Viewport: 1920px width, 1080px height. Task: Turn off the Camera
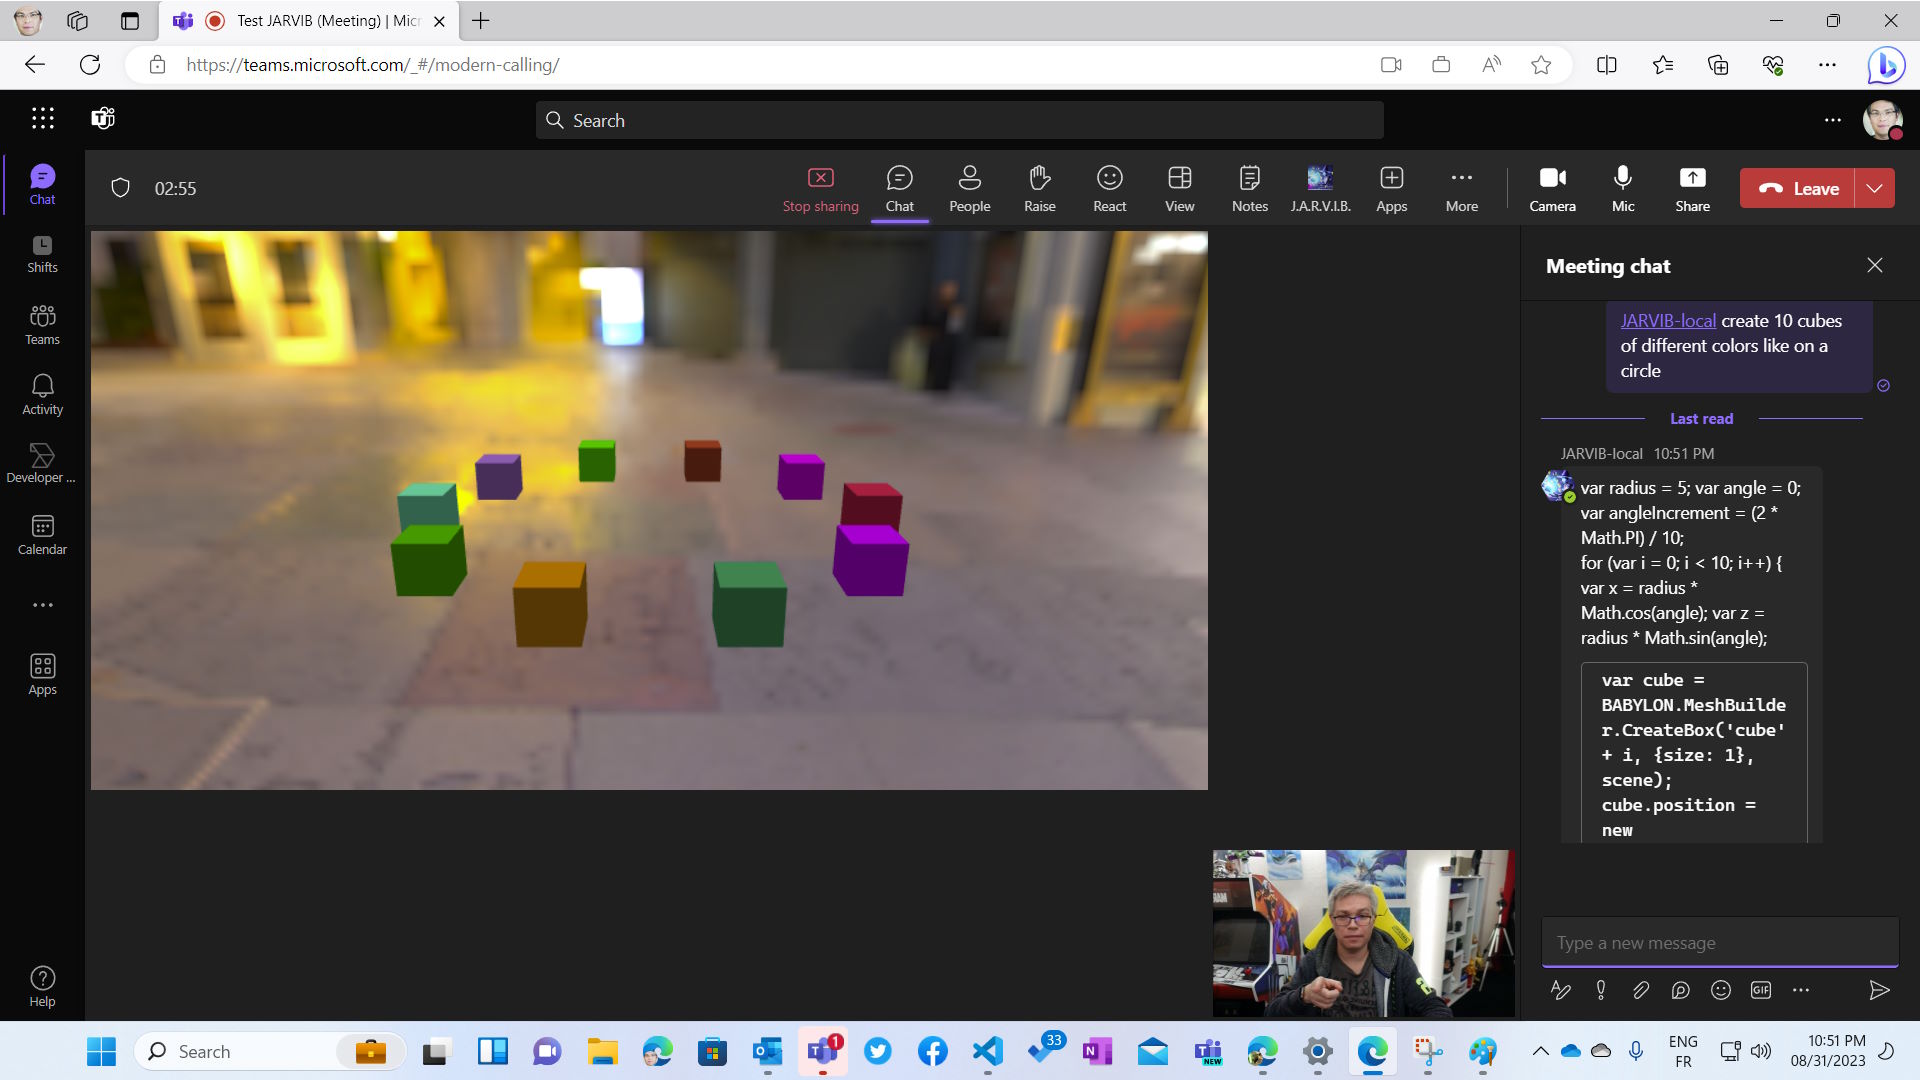(x=1552, y=188)
